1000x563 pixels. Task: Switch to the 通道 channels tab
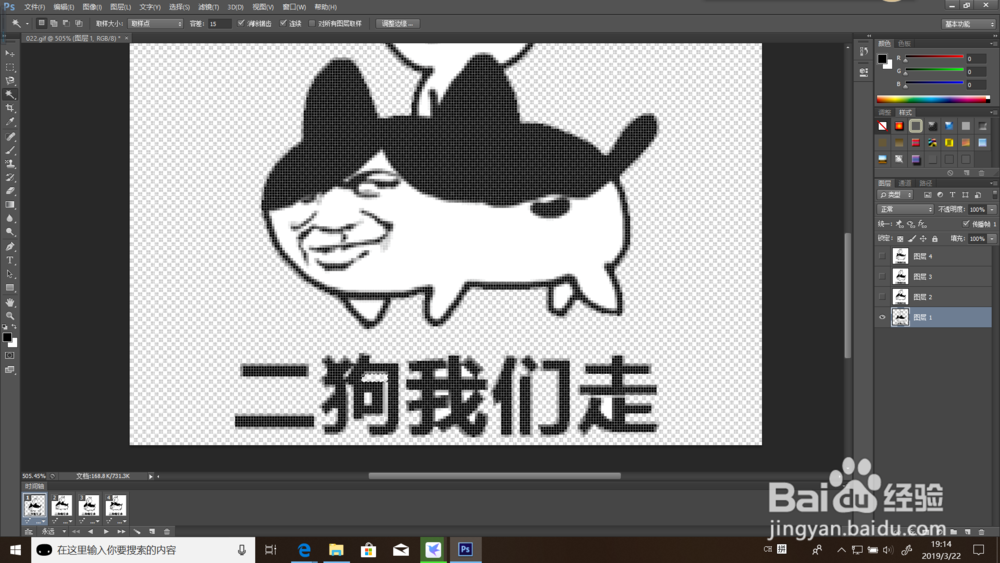tap(905, 183)
